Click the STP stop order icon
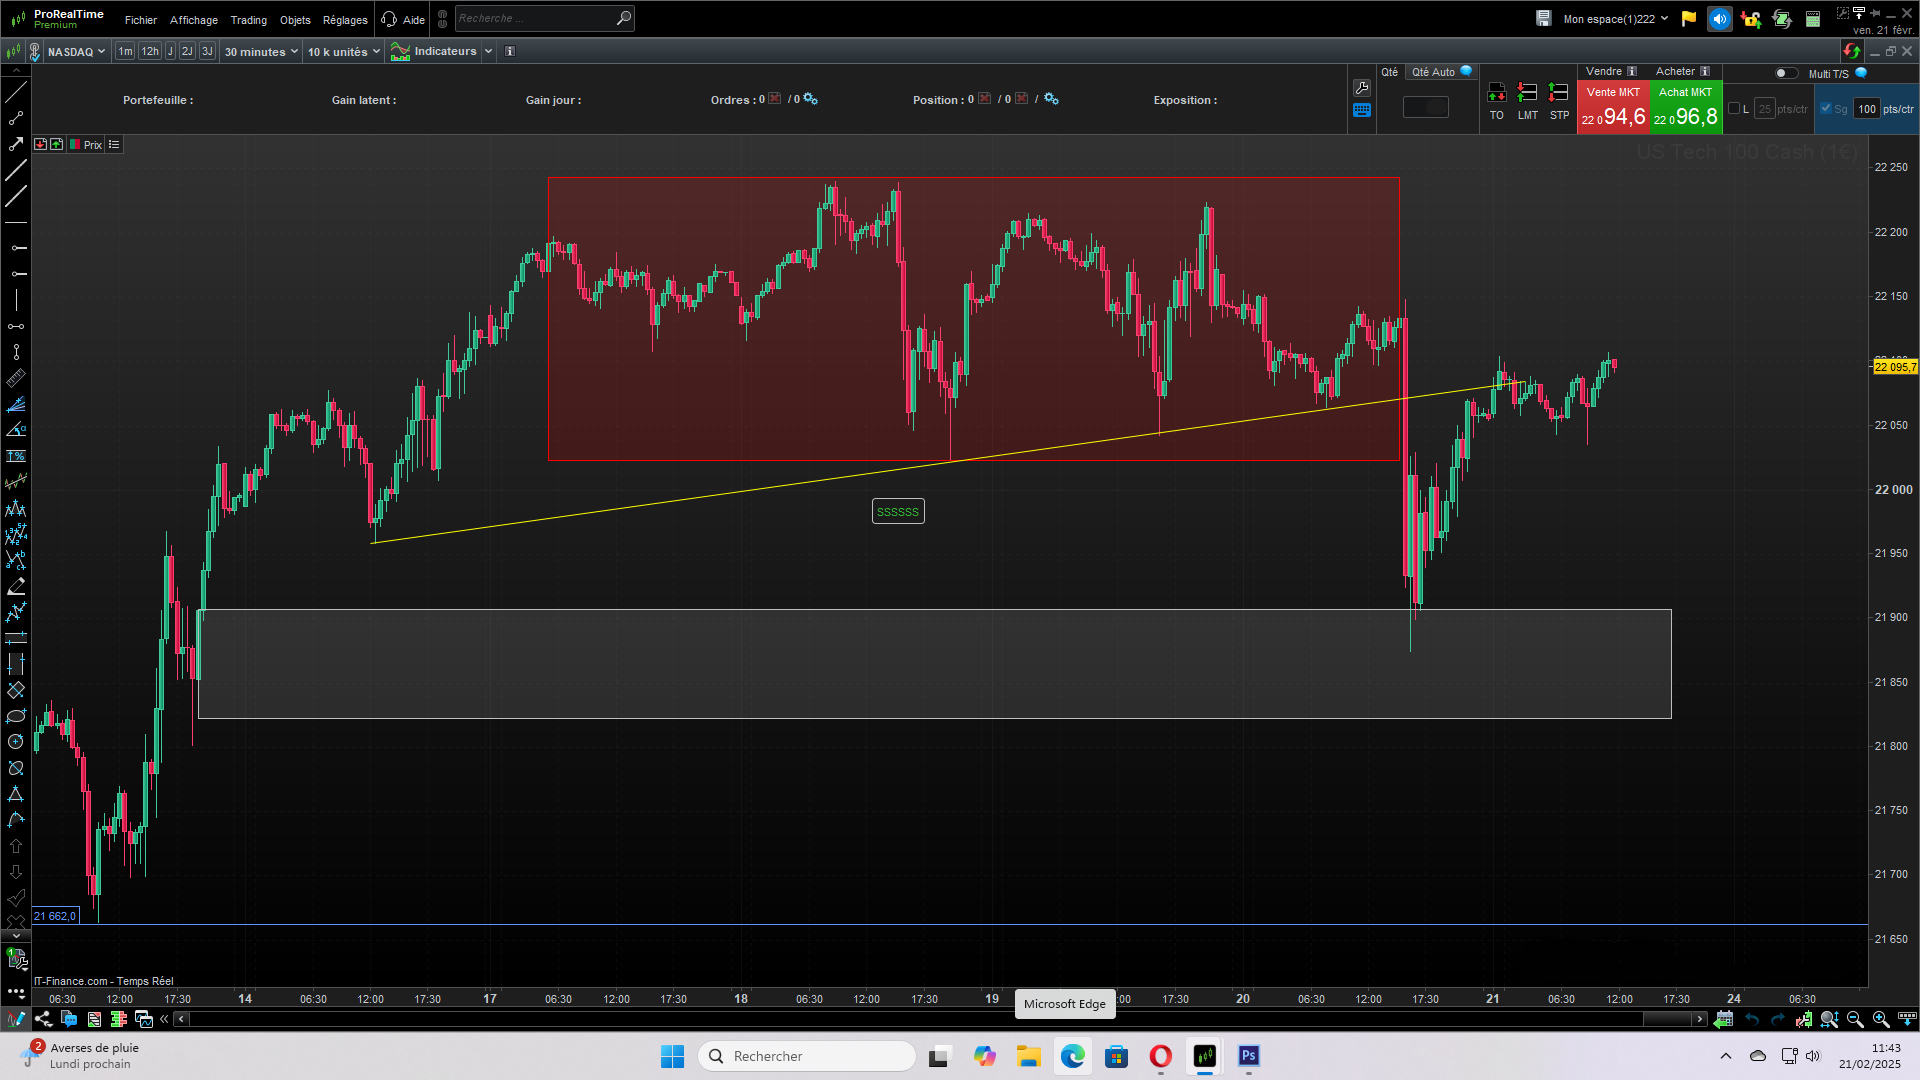 (x=1558, y=93)
